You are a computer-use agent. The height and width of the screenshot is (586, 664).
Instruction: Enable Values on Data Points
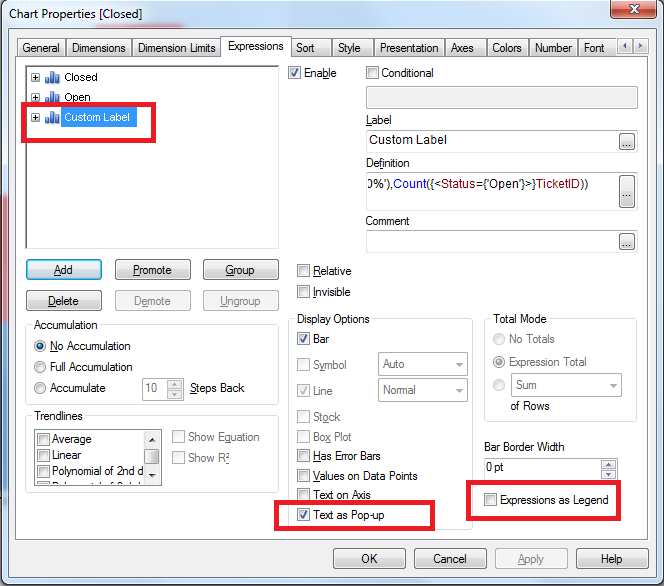(x=303, y=475)
